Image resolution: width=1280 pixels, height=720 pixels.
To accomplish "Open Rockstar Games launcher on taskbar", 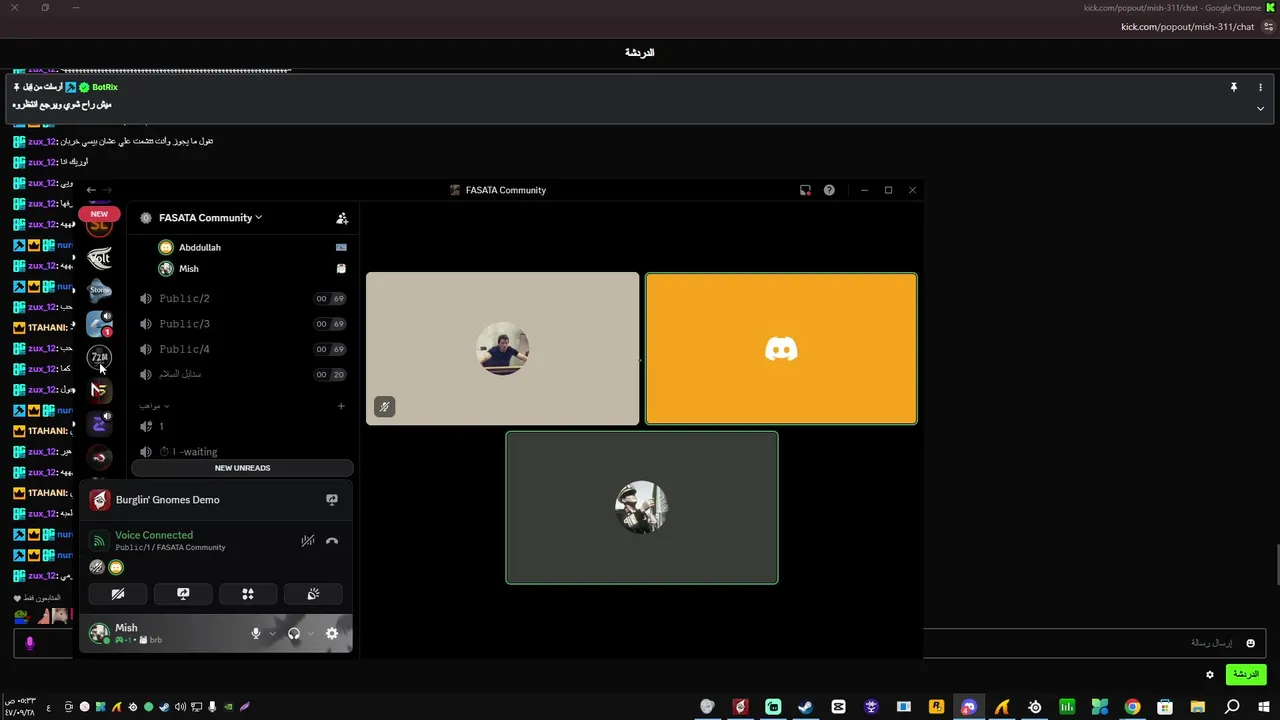I will point(936,707).
